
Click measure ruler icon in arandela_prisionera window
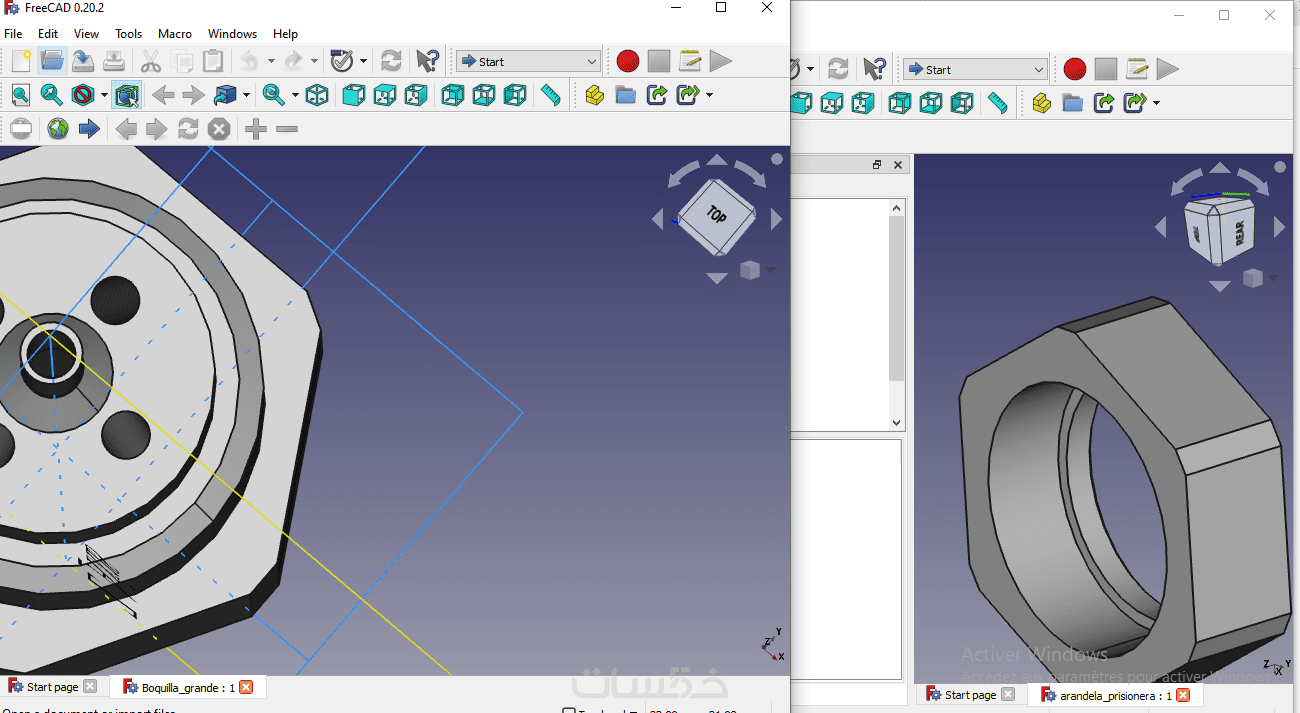(x=997, y=103)
